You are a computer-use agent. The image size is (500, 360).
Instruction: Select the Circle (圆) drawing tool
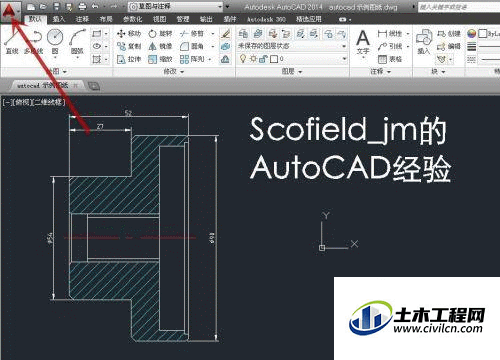(x=55, y=42)
